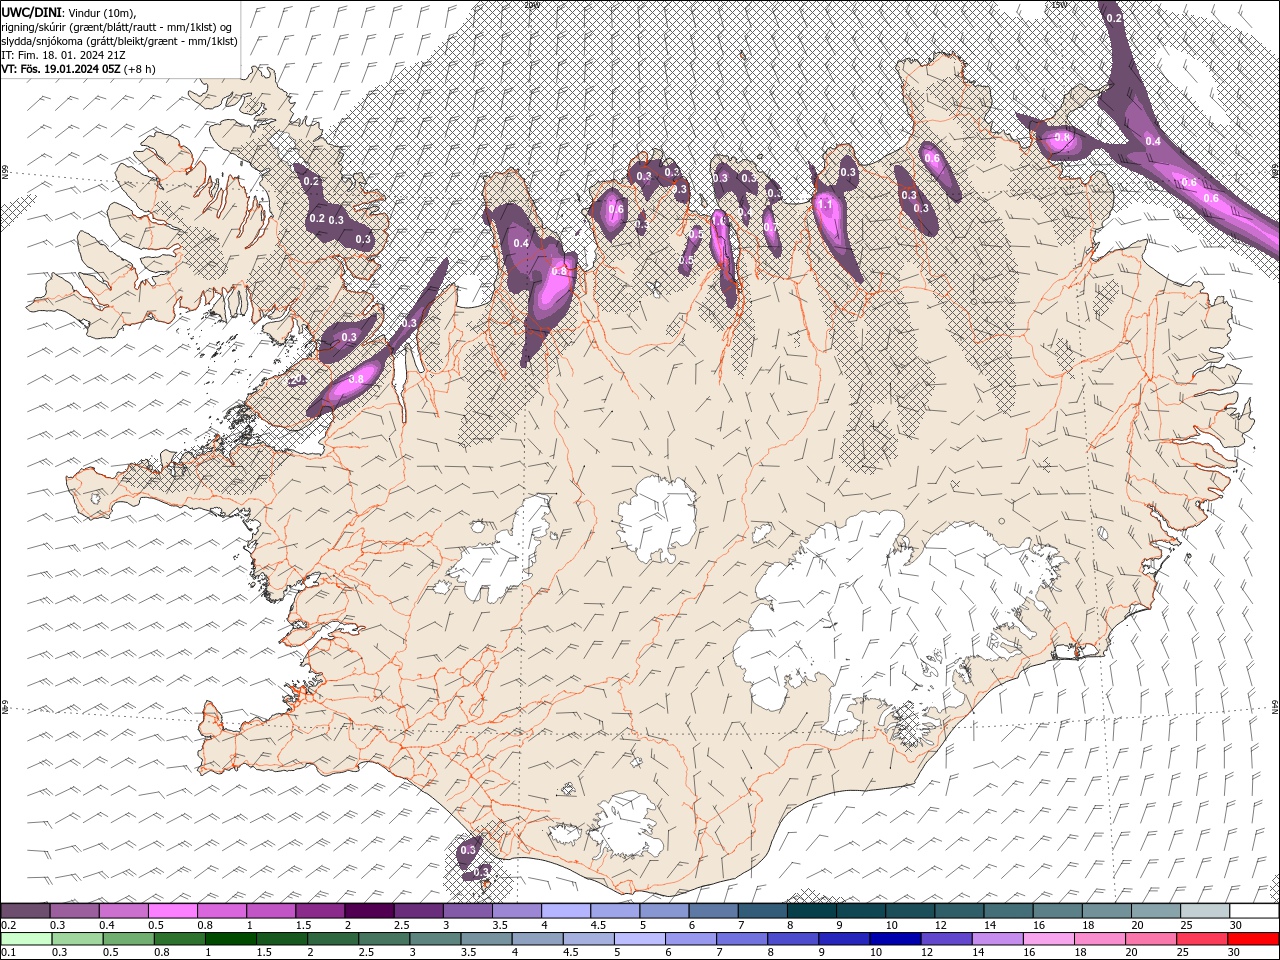The height and width of the screenshot is (960, 1280).
Task: Select the light grey 25 swatch in purple/teal legend
Action: click(x=1205, y=911)
